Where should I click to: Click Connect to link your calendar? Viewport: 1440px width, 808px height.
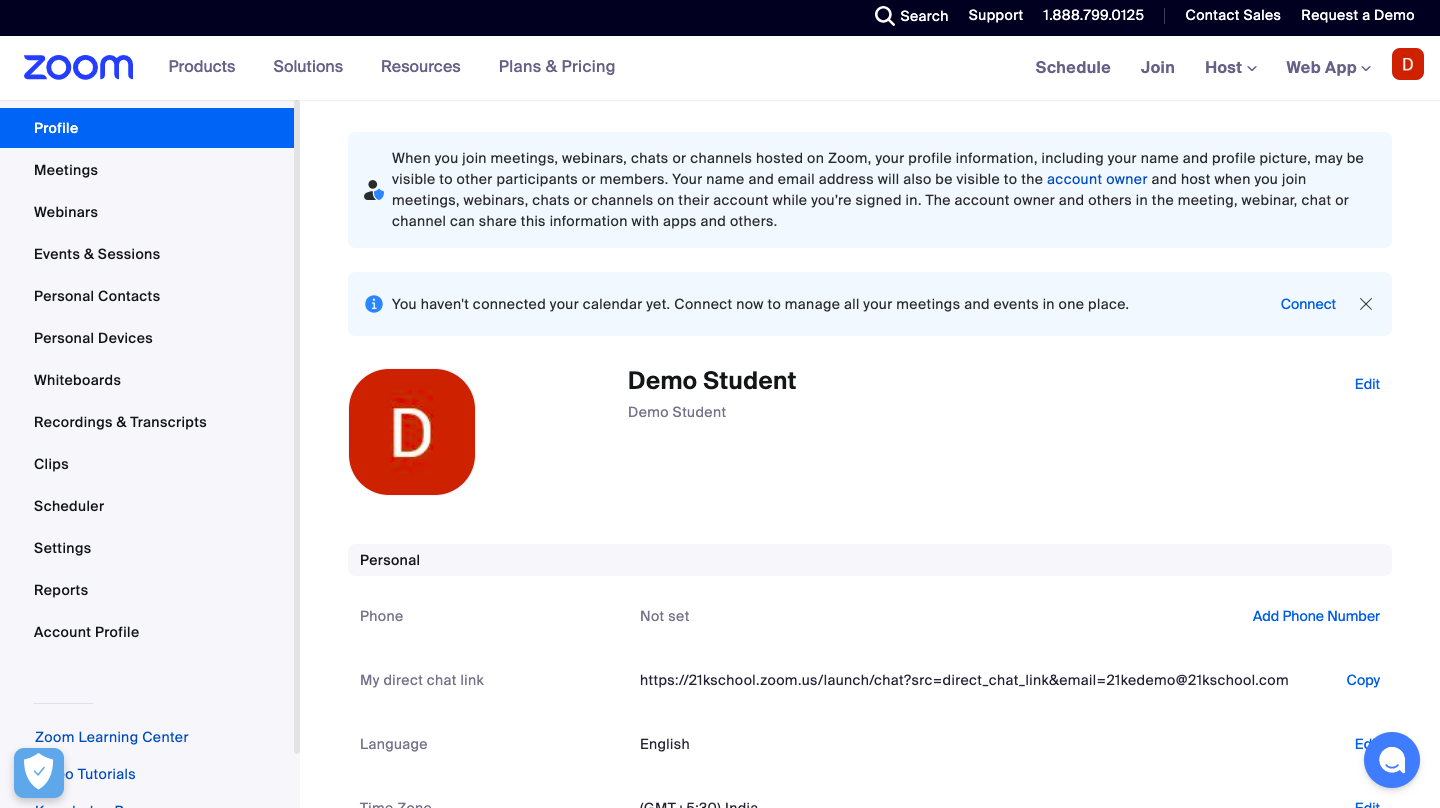click(x=1308, y=304)
